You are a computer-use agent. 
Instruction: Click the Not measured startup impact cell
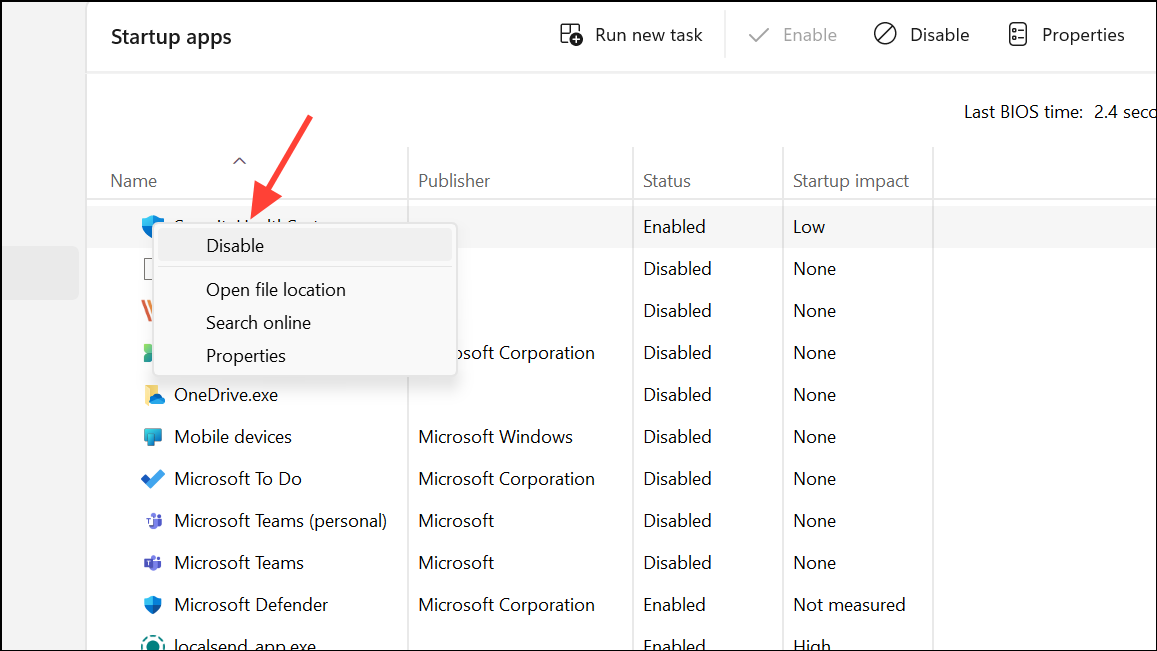[x=849, y=605]
